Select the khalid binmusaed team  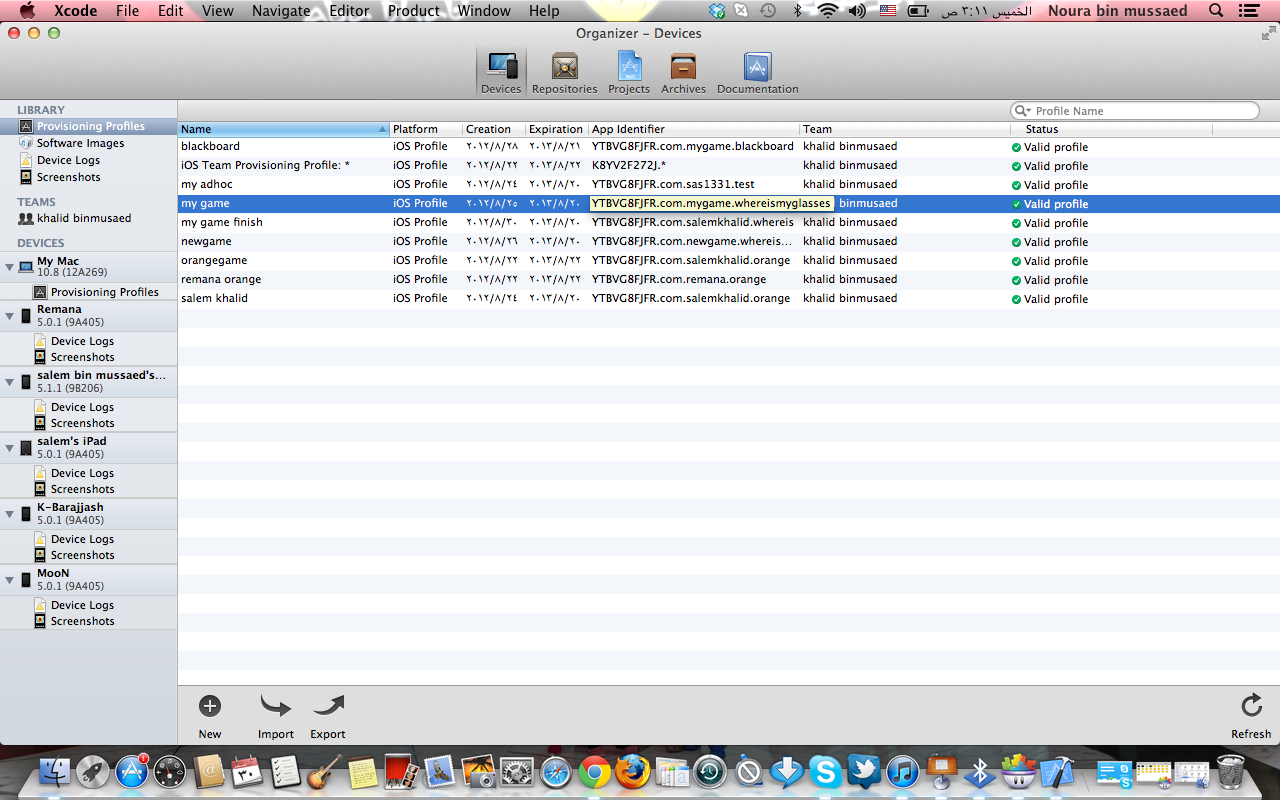84,218
